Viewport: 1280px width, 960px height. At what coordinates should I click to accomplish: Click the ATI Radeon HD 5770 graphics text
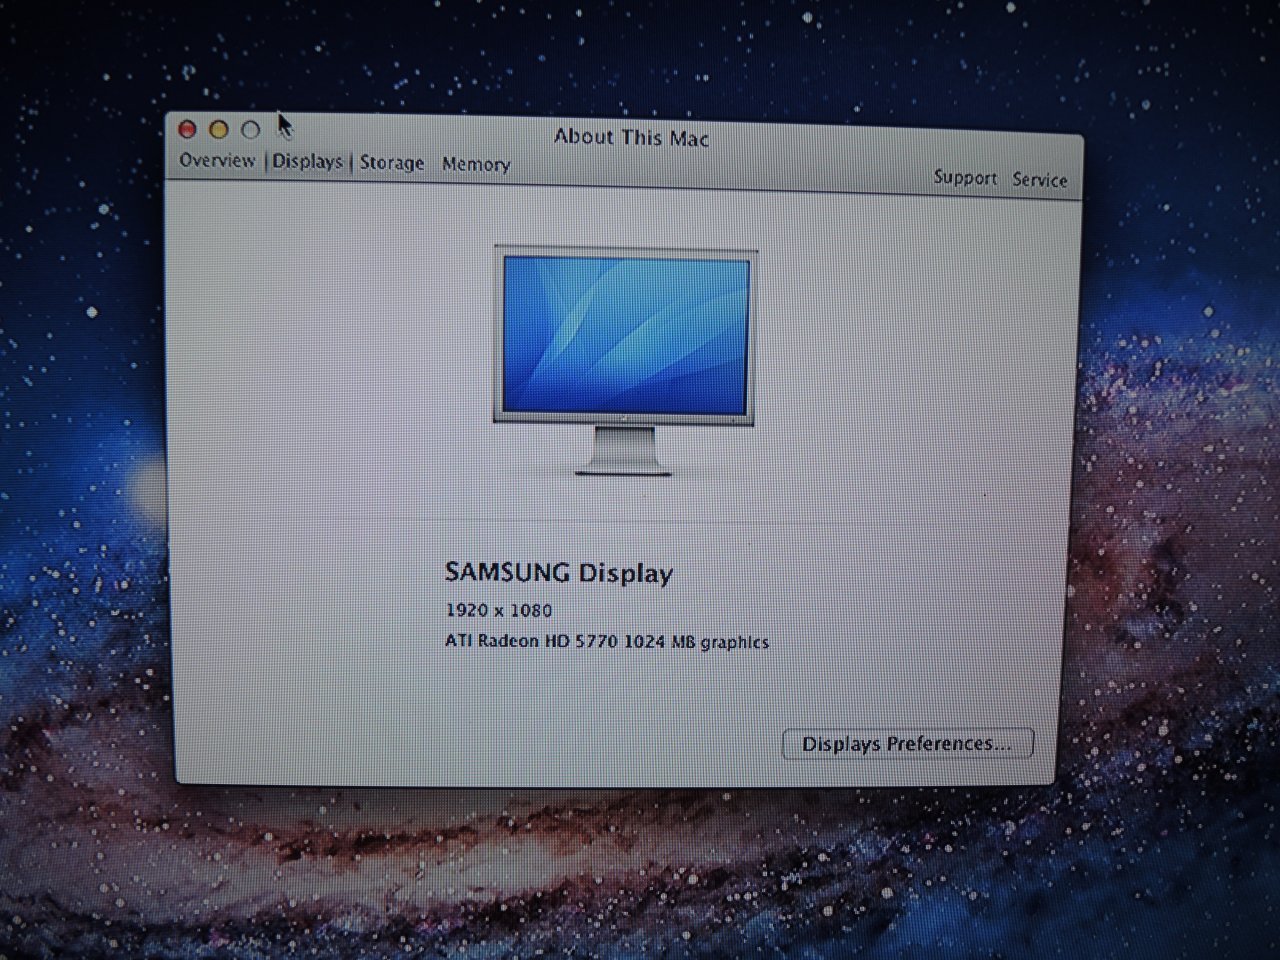(x=607, y=641)
